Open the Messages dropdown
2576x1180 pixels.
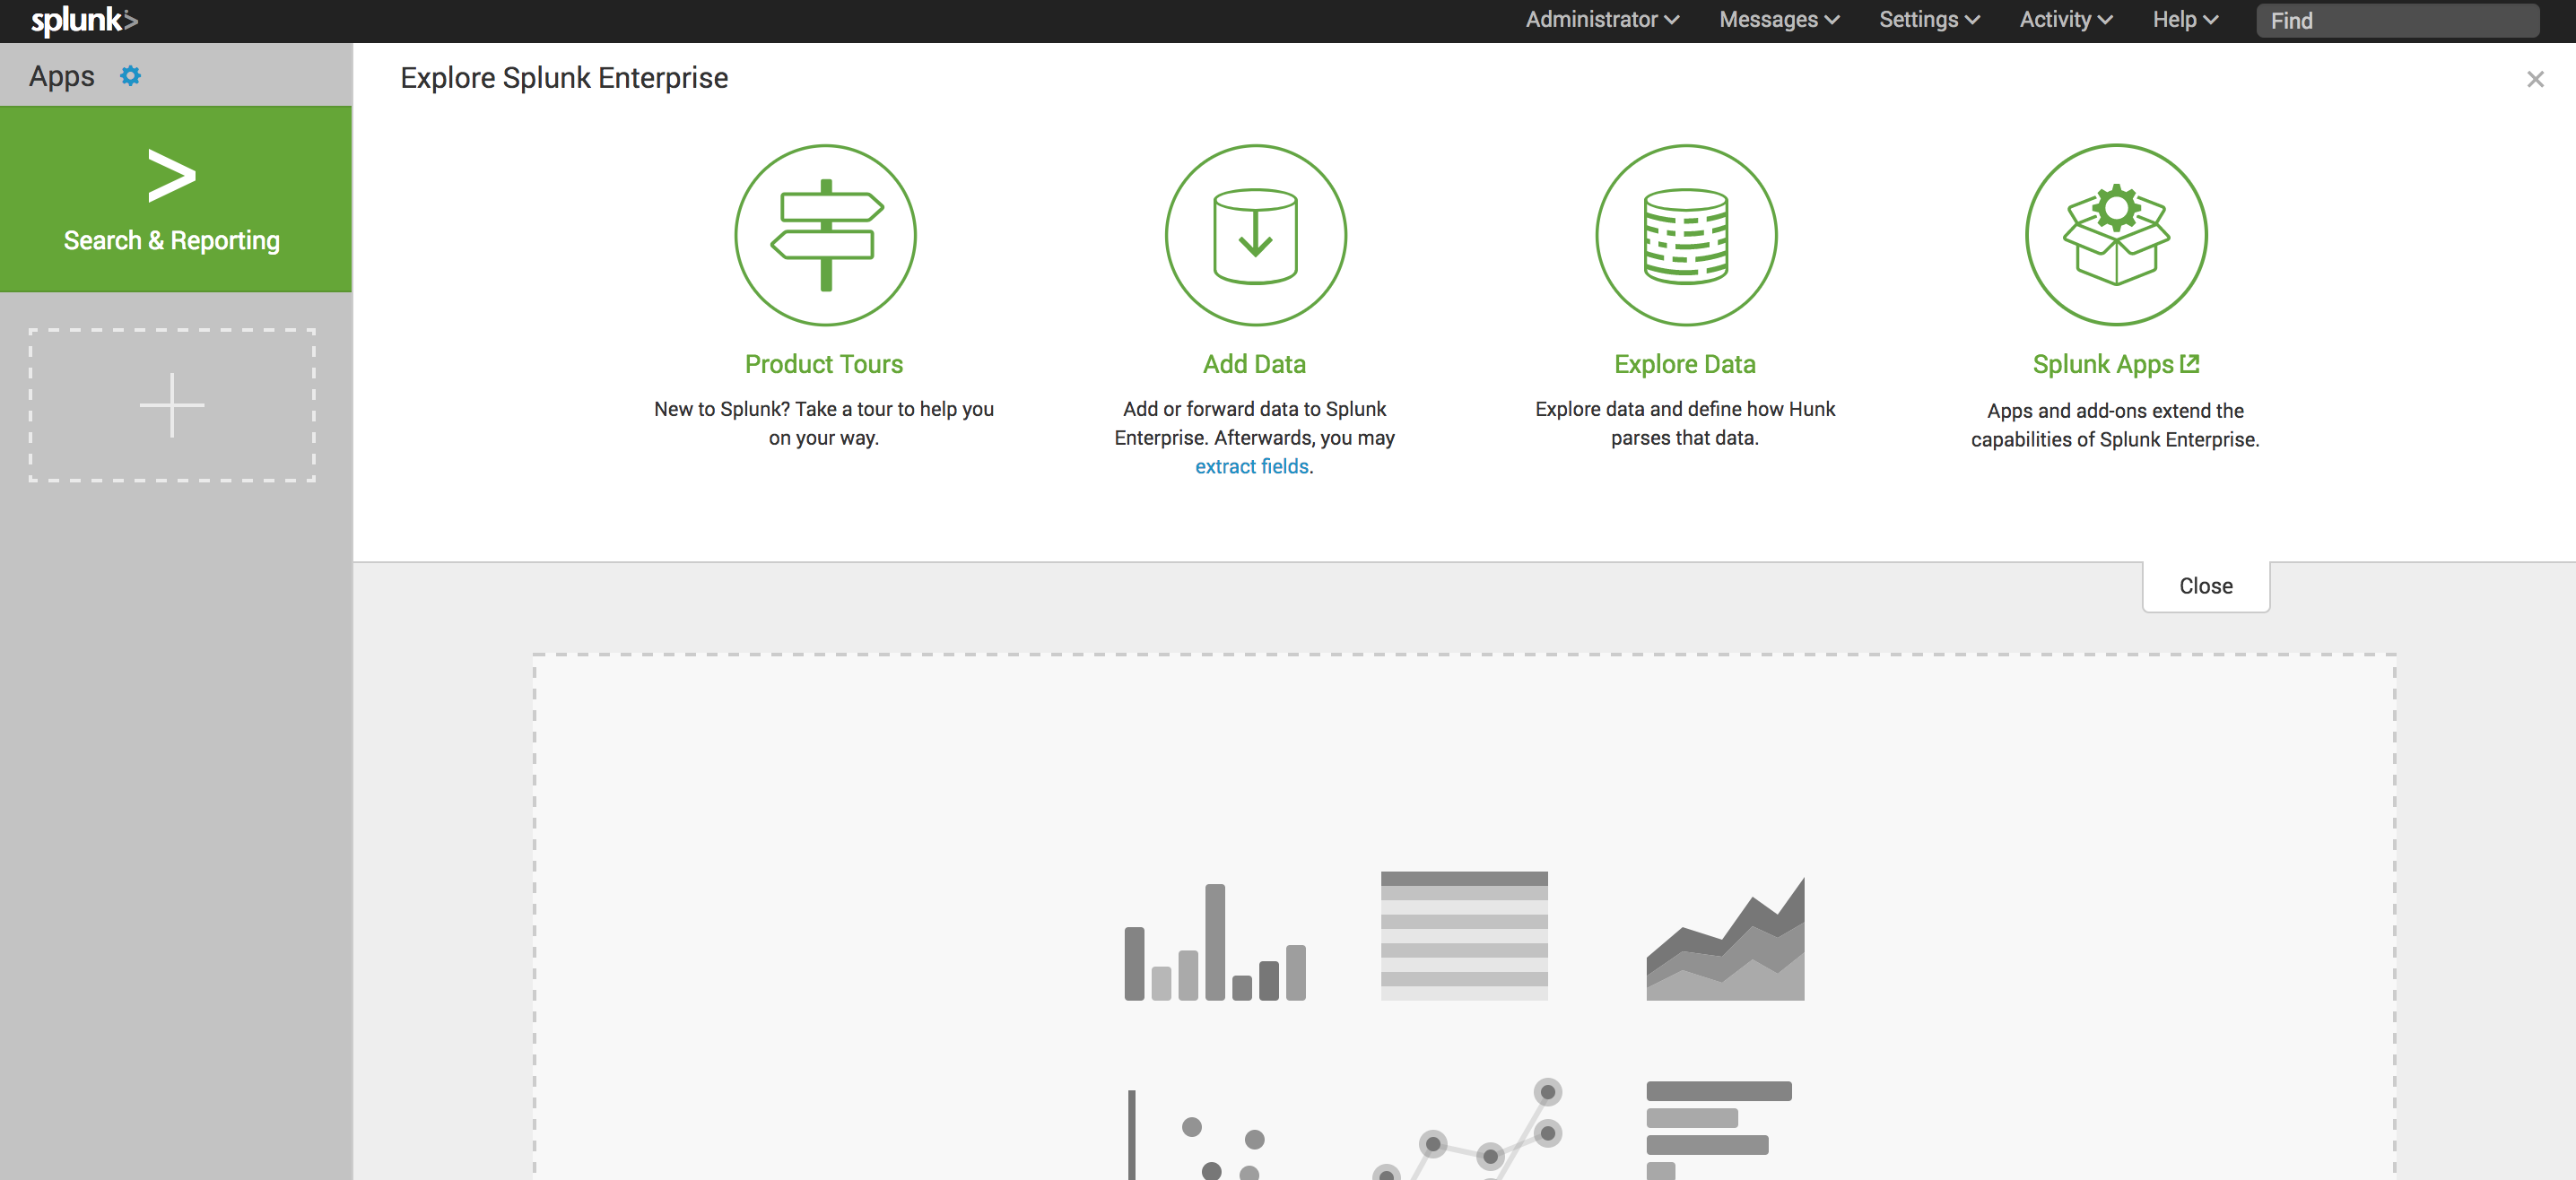tap(1779, 20)
